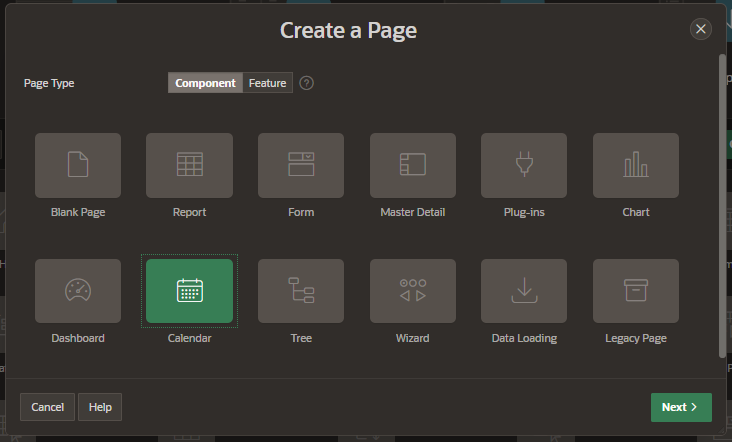Click the Blank Page label text
The width and height of the screenshot is (732, 442).
coord(78,212)
